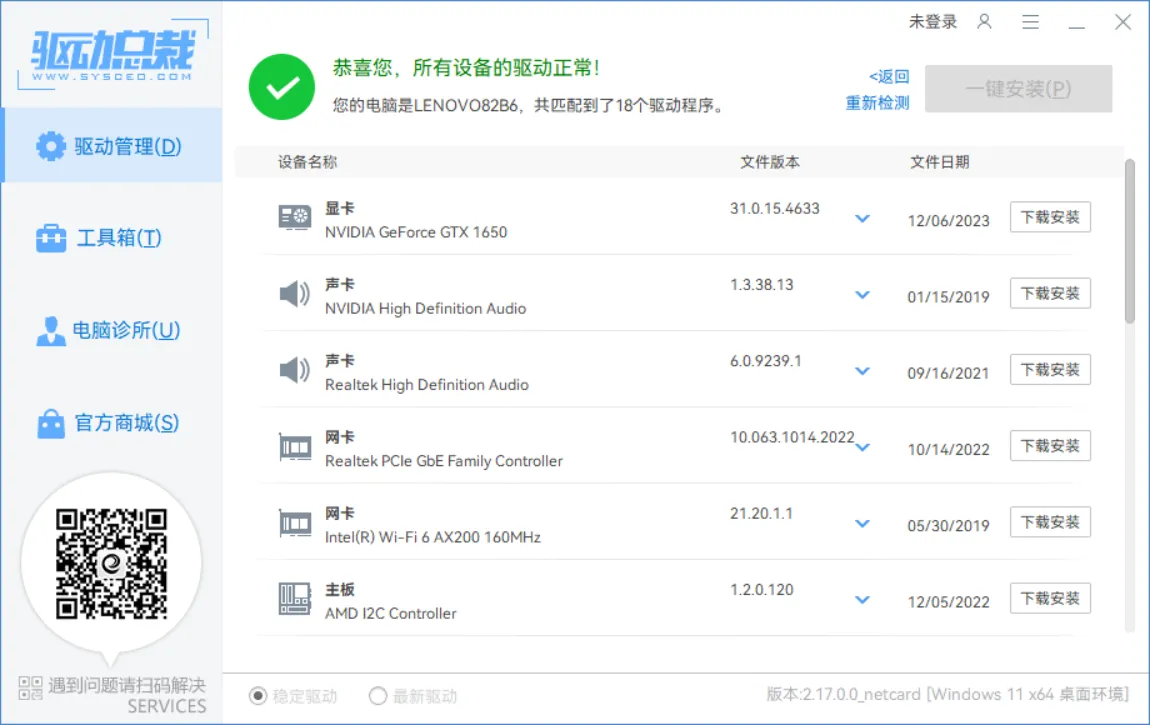Switch to 最新驱动 mode
Viewport: 1150px width, 725px height.
[378, 698]
